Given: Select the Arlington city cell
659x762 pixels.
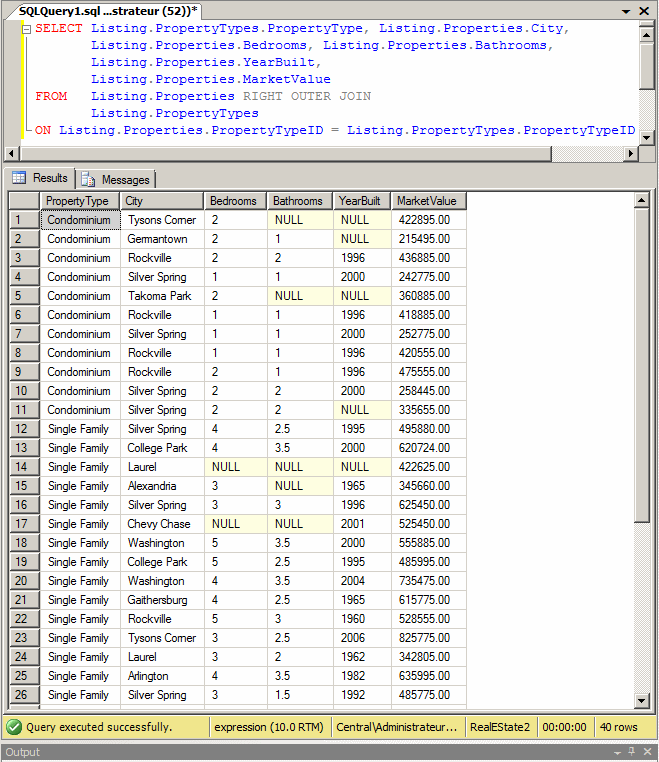Looking at the screenshot, I should pyautogui.click(x=162, y=675).
